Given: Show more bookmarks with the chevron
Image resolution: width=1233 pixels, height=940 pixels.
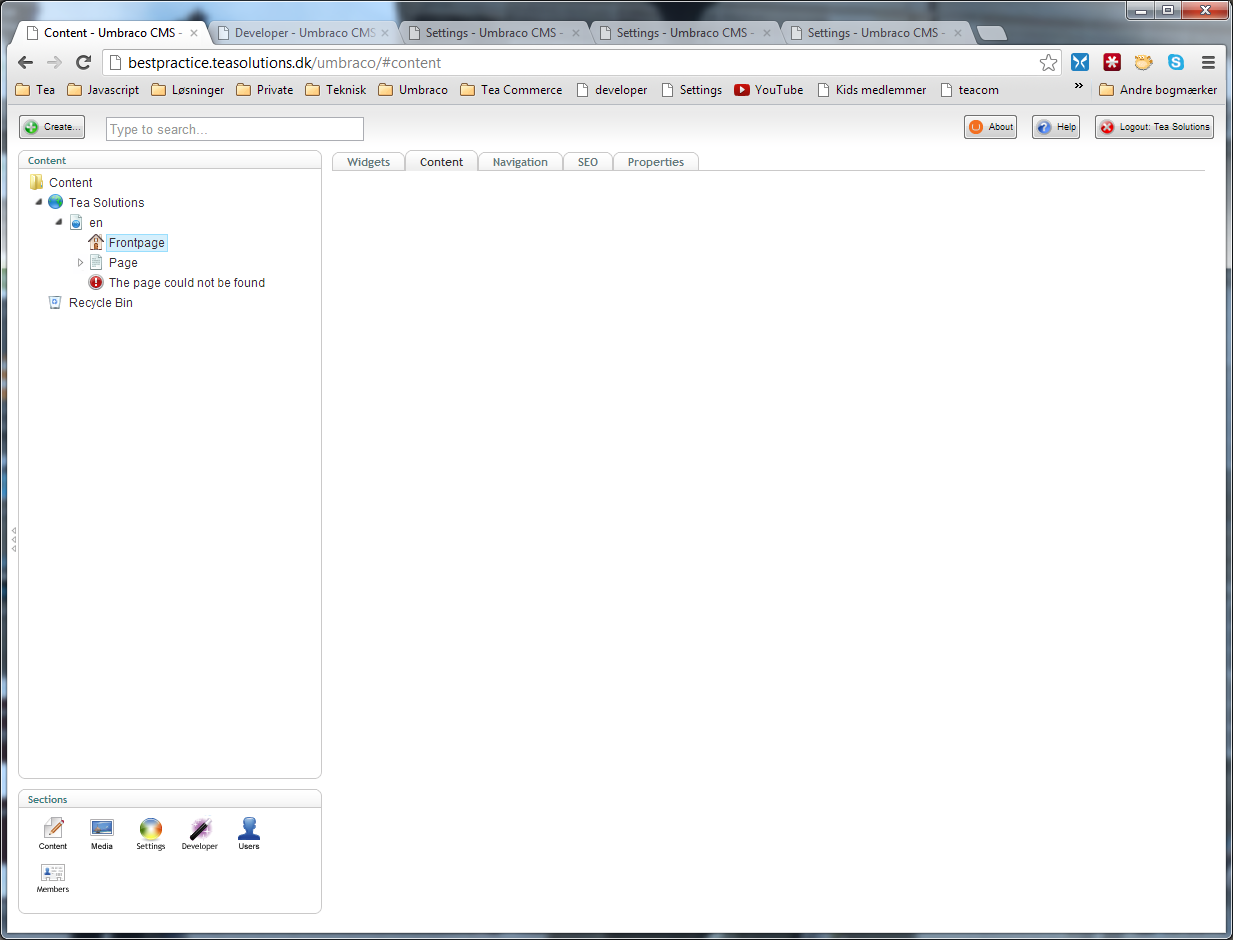Looking at the screenshot, I should pyautogui.click(x=1078, y=87).
